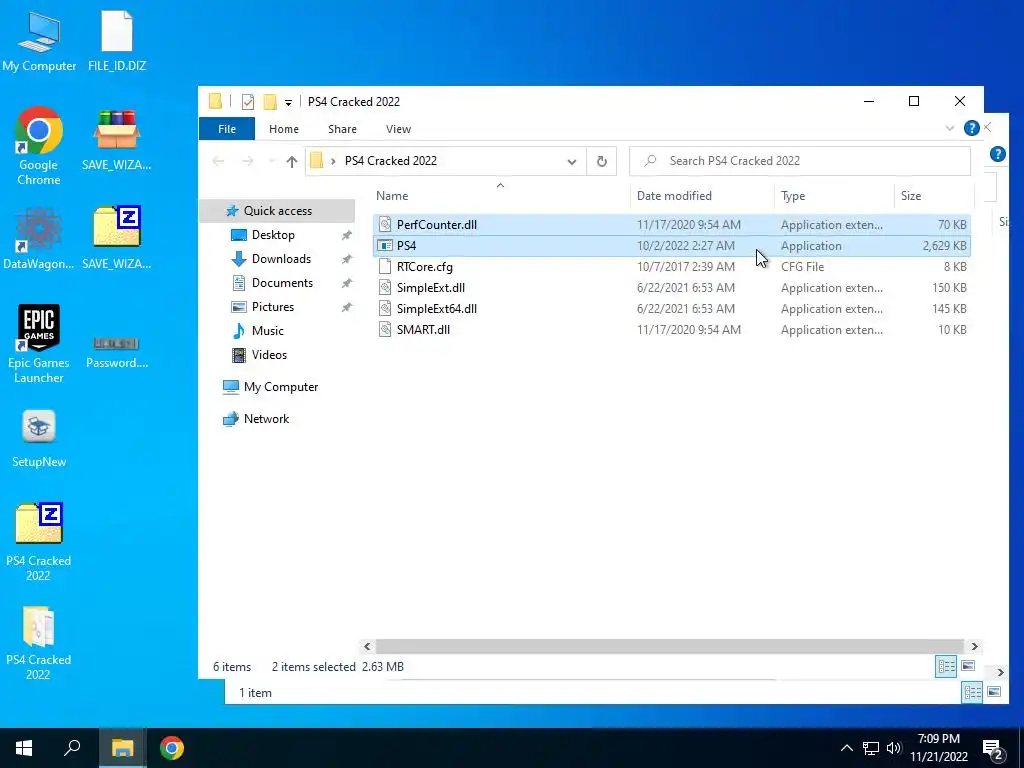Image resolution: width=1024 pixels, height=768 pixels.
Task: Launch Google Chrome from the desktop
Action: coord(39,145)
